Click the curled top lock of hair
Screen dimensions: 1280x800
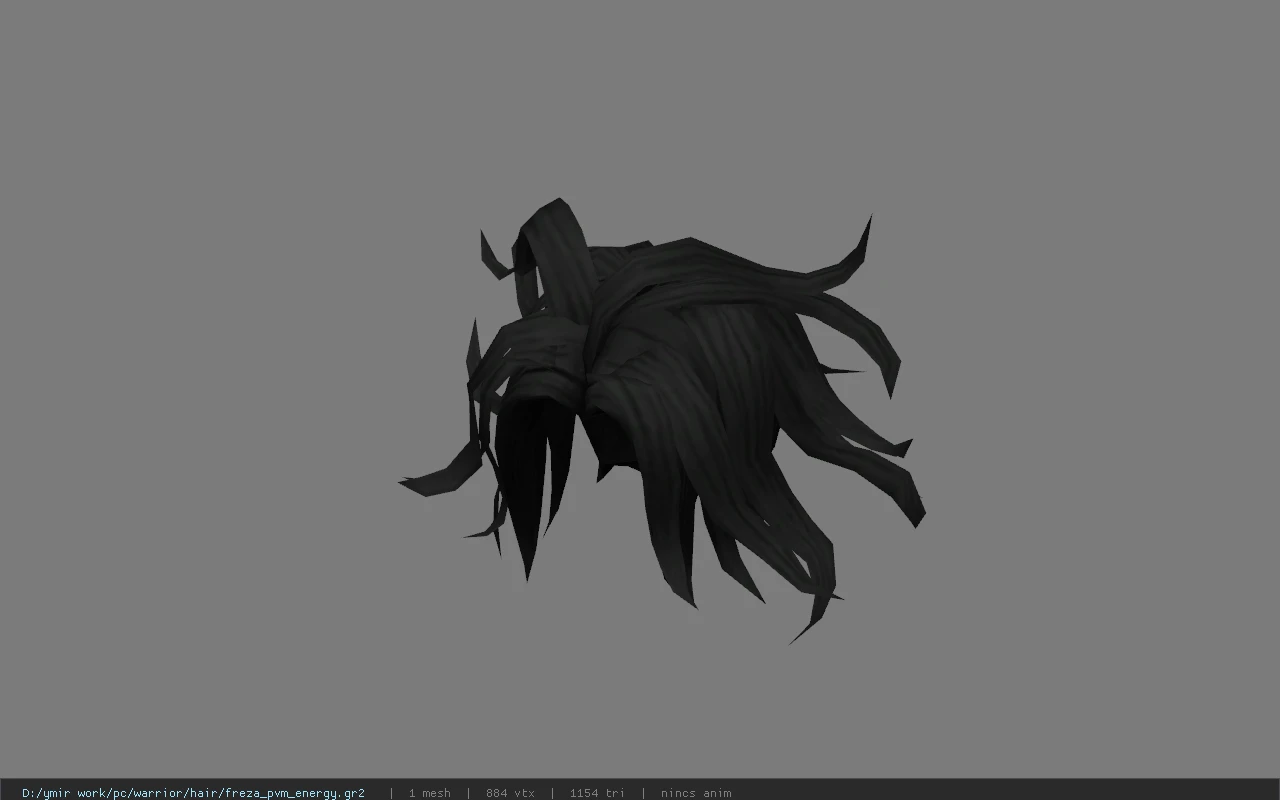point(553,250)
